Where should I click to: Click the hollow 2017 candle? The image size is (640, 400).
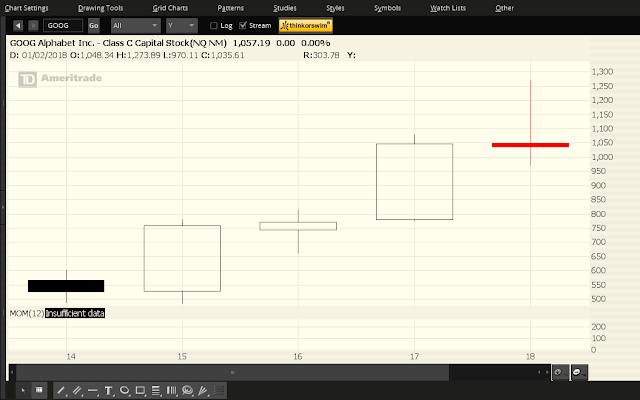(414, 182)
